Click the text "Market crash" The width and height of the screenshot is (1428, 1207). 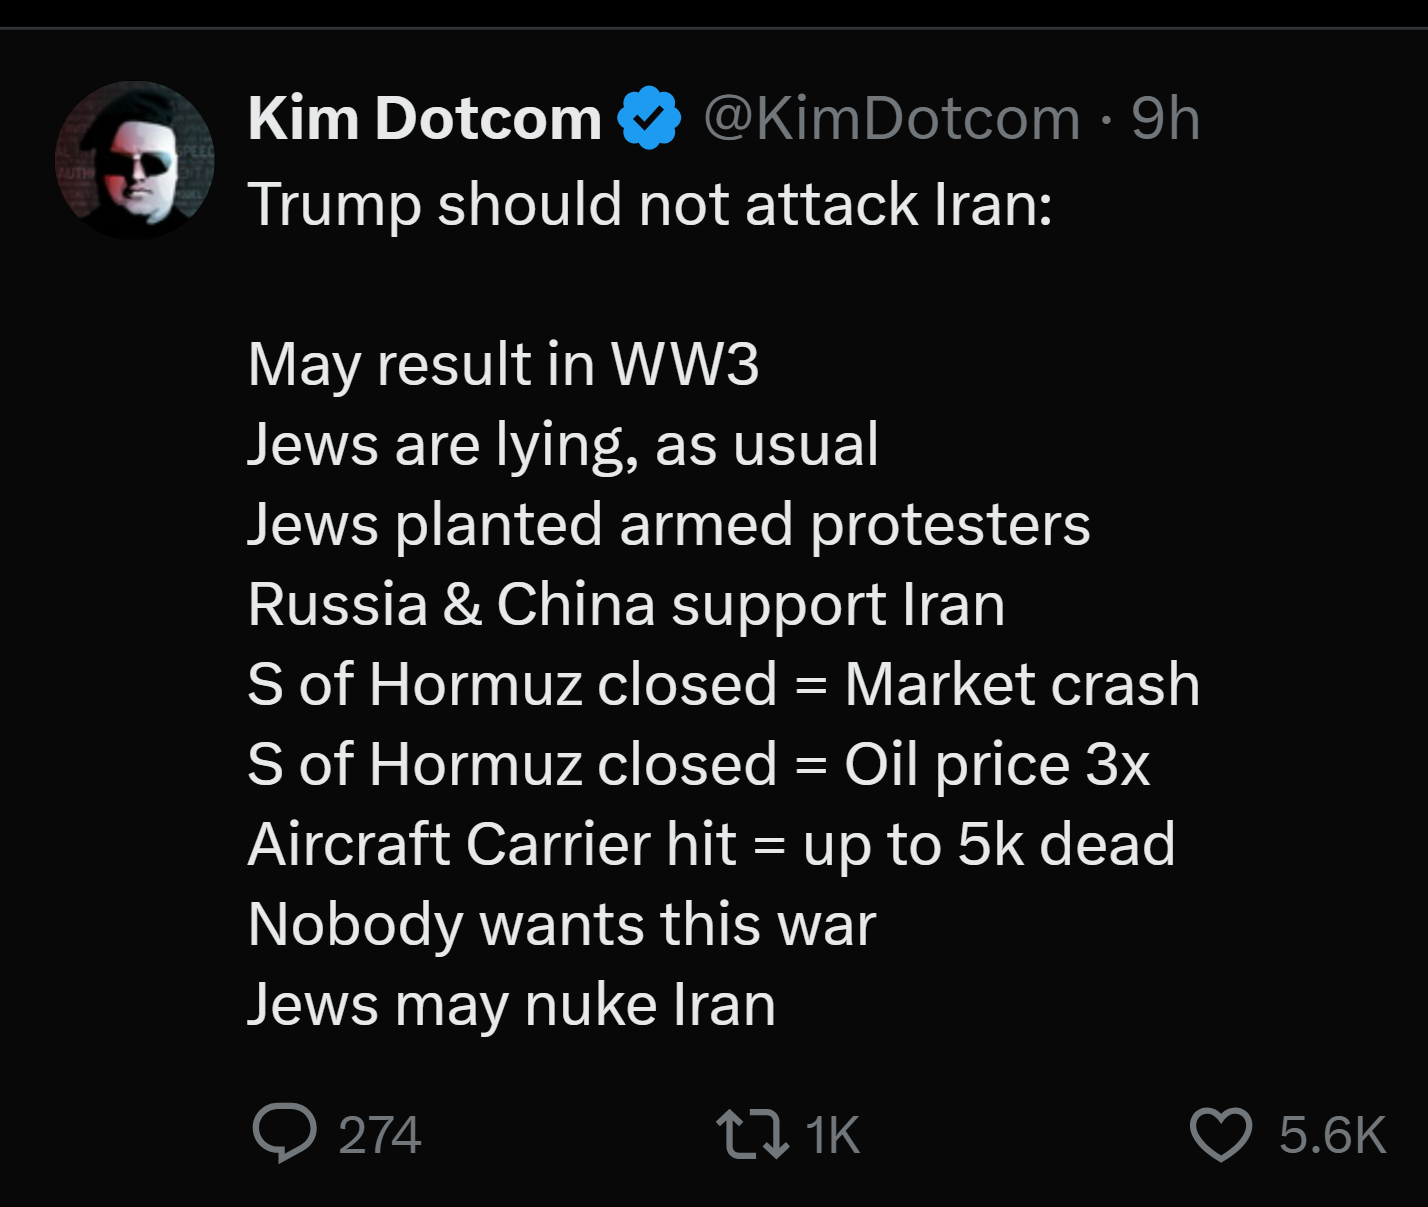click(x=1022, y=684)
